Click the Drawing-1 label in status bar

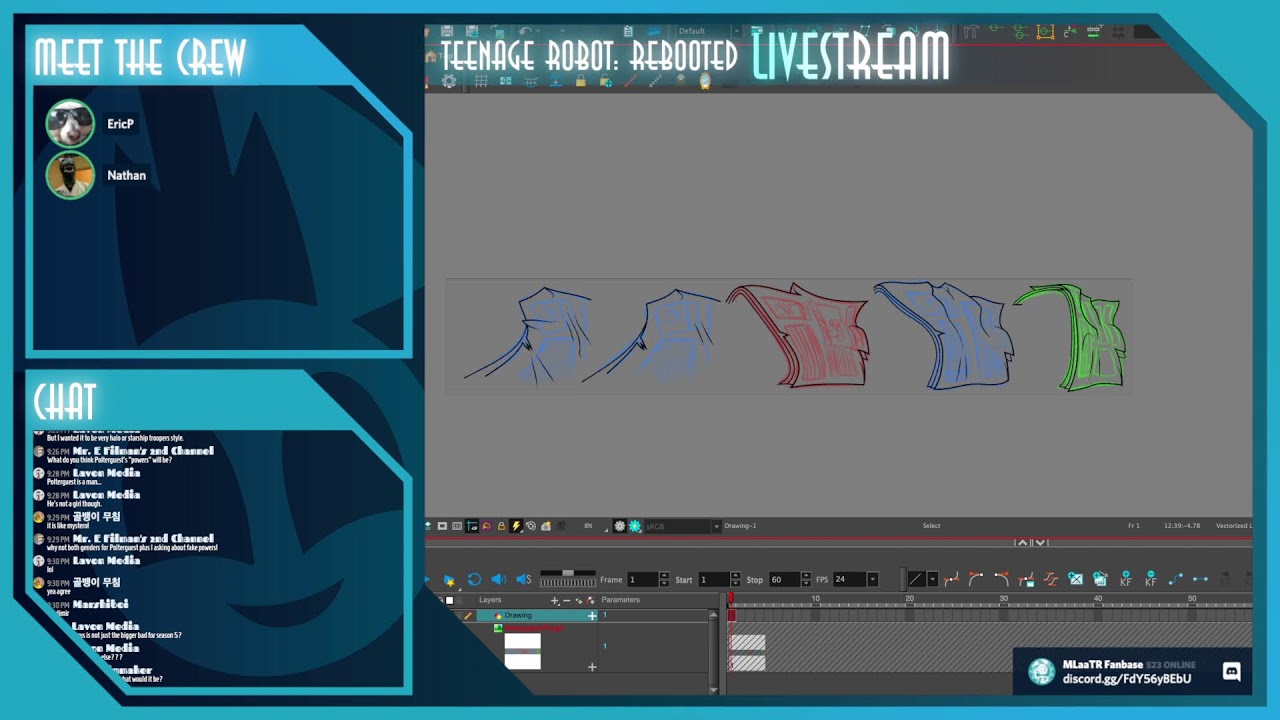click(x=740, y=526)
